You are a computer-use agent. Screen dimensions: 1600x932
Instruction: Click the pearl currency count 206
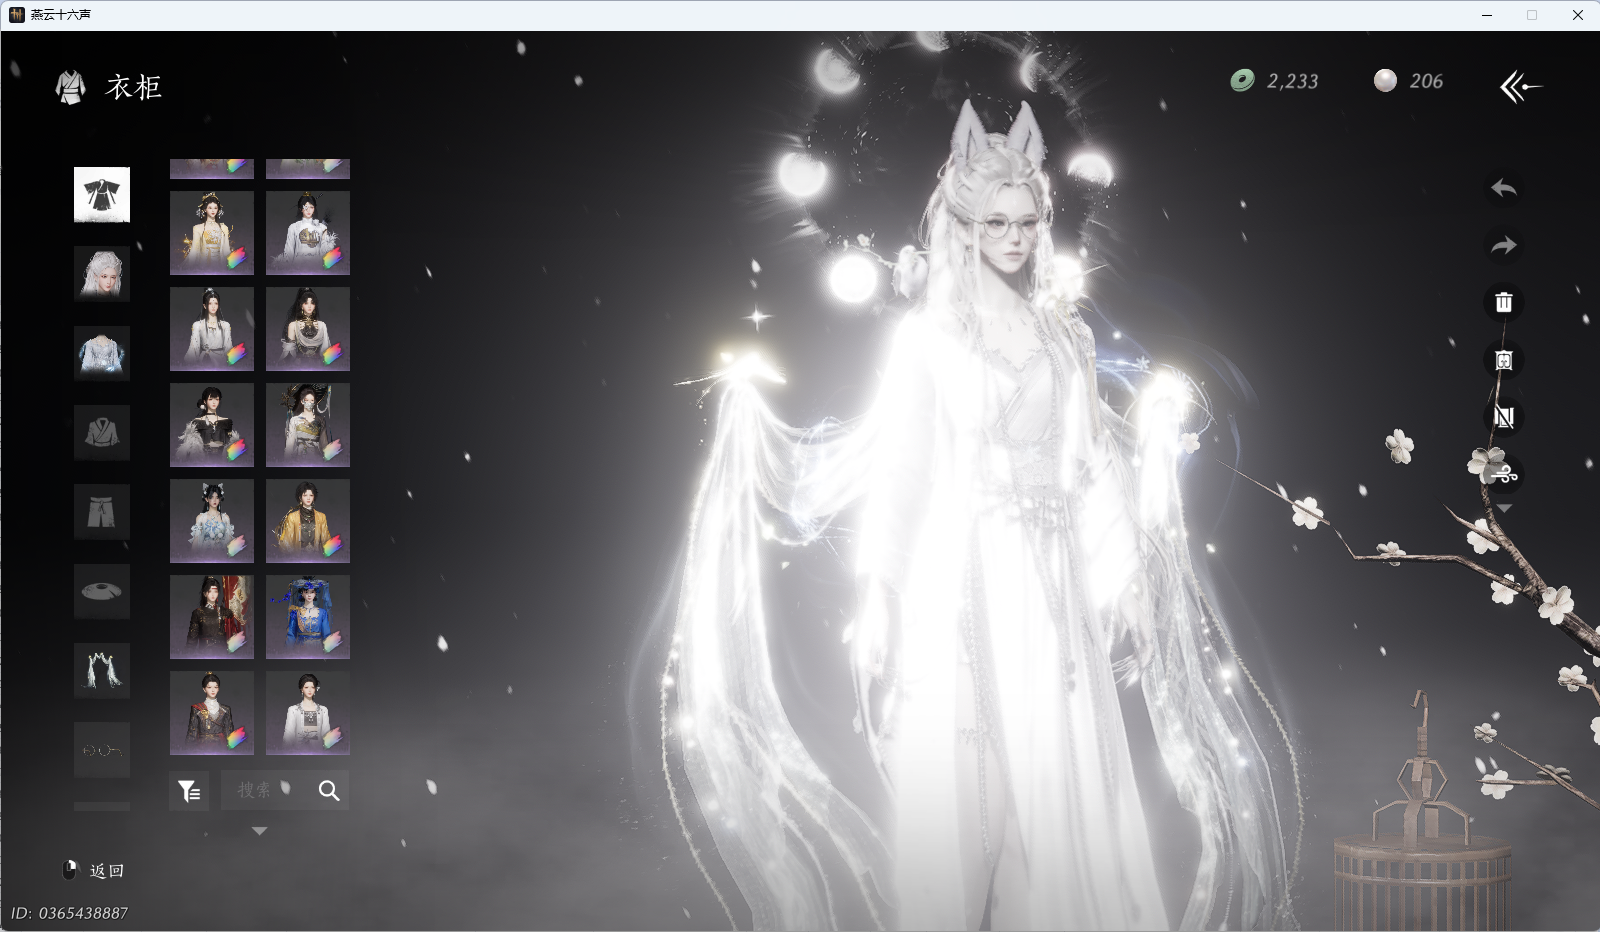tap(1425, 81)
